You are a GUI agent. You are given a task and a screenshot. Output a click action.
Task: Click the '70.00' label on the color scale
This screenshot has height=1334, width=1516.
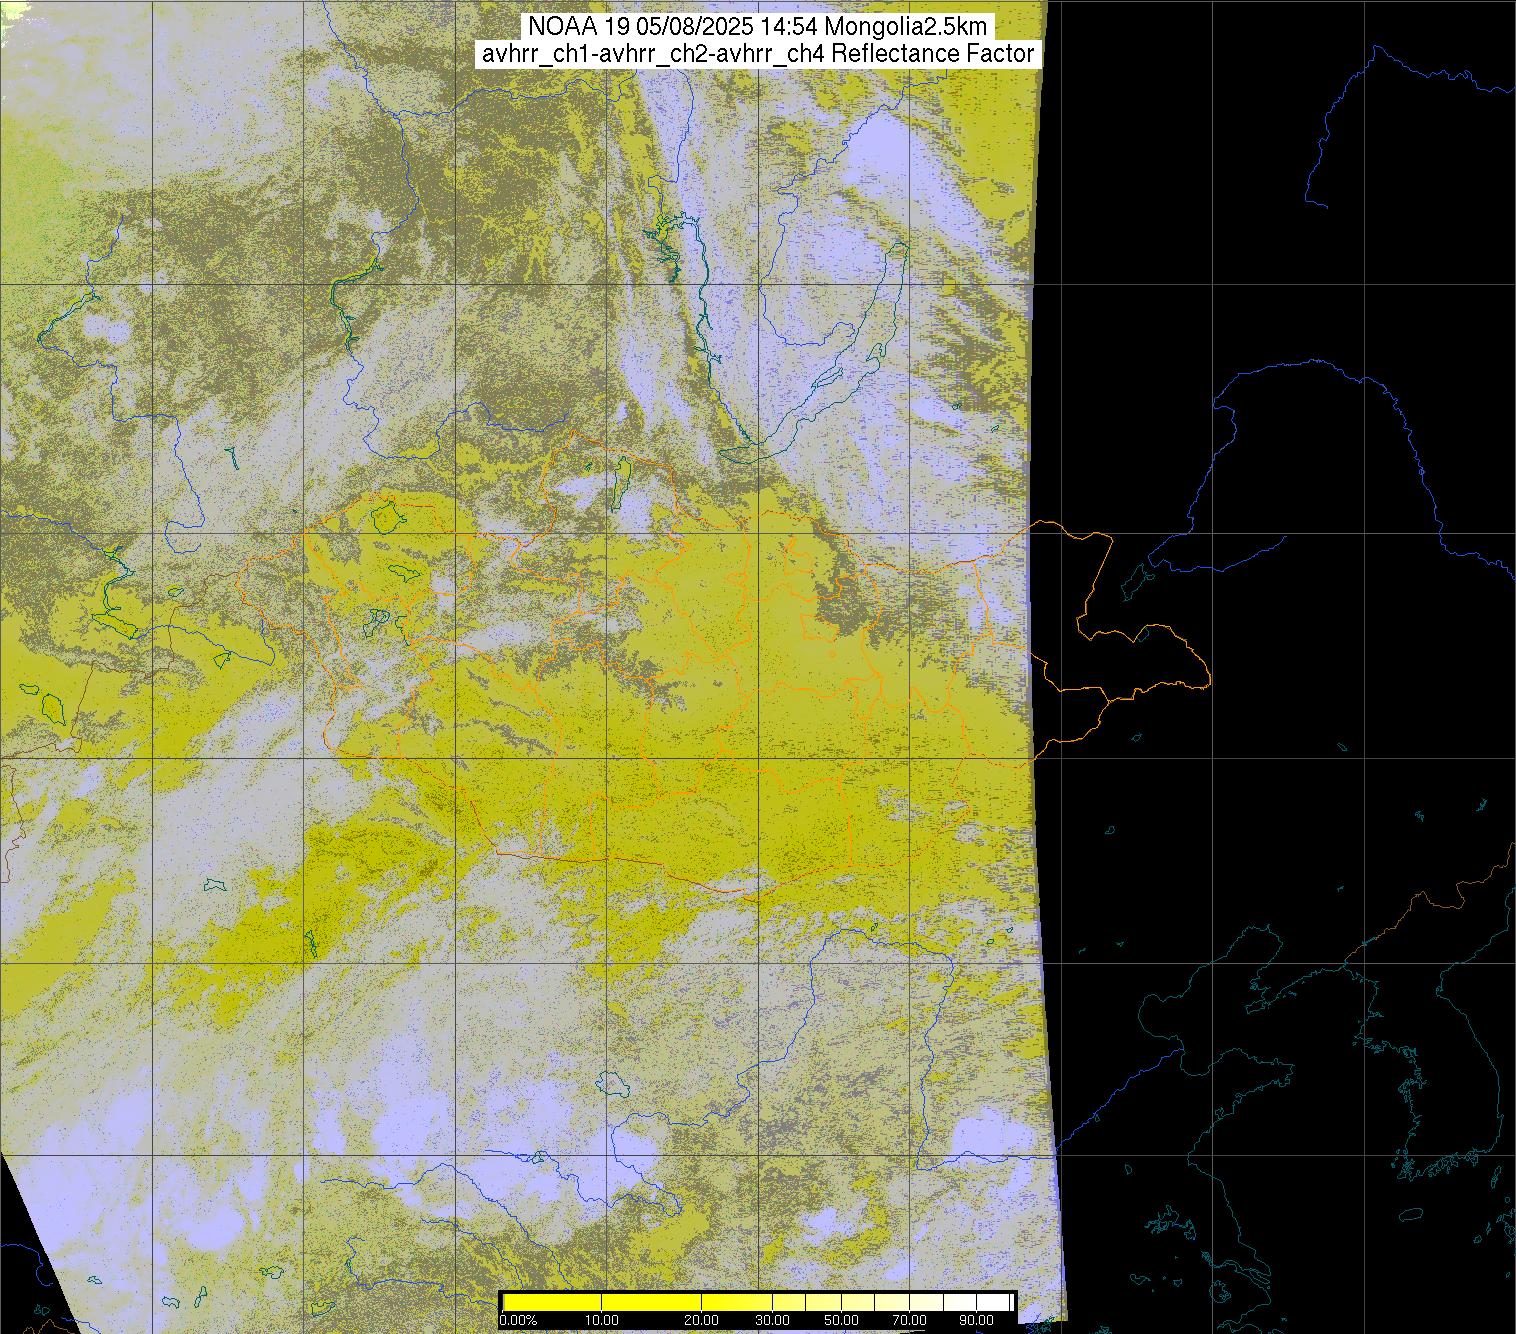coord(909,1320)
